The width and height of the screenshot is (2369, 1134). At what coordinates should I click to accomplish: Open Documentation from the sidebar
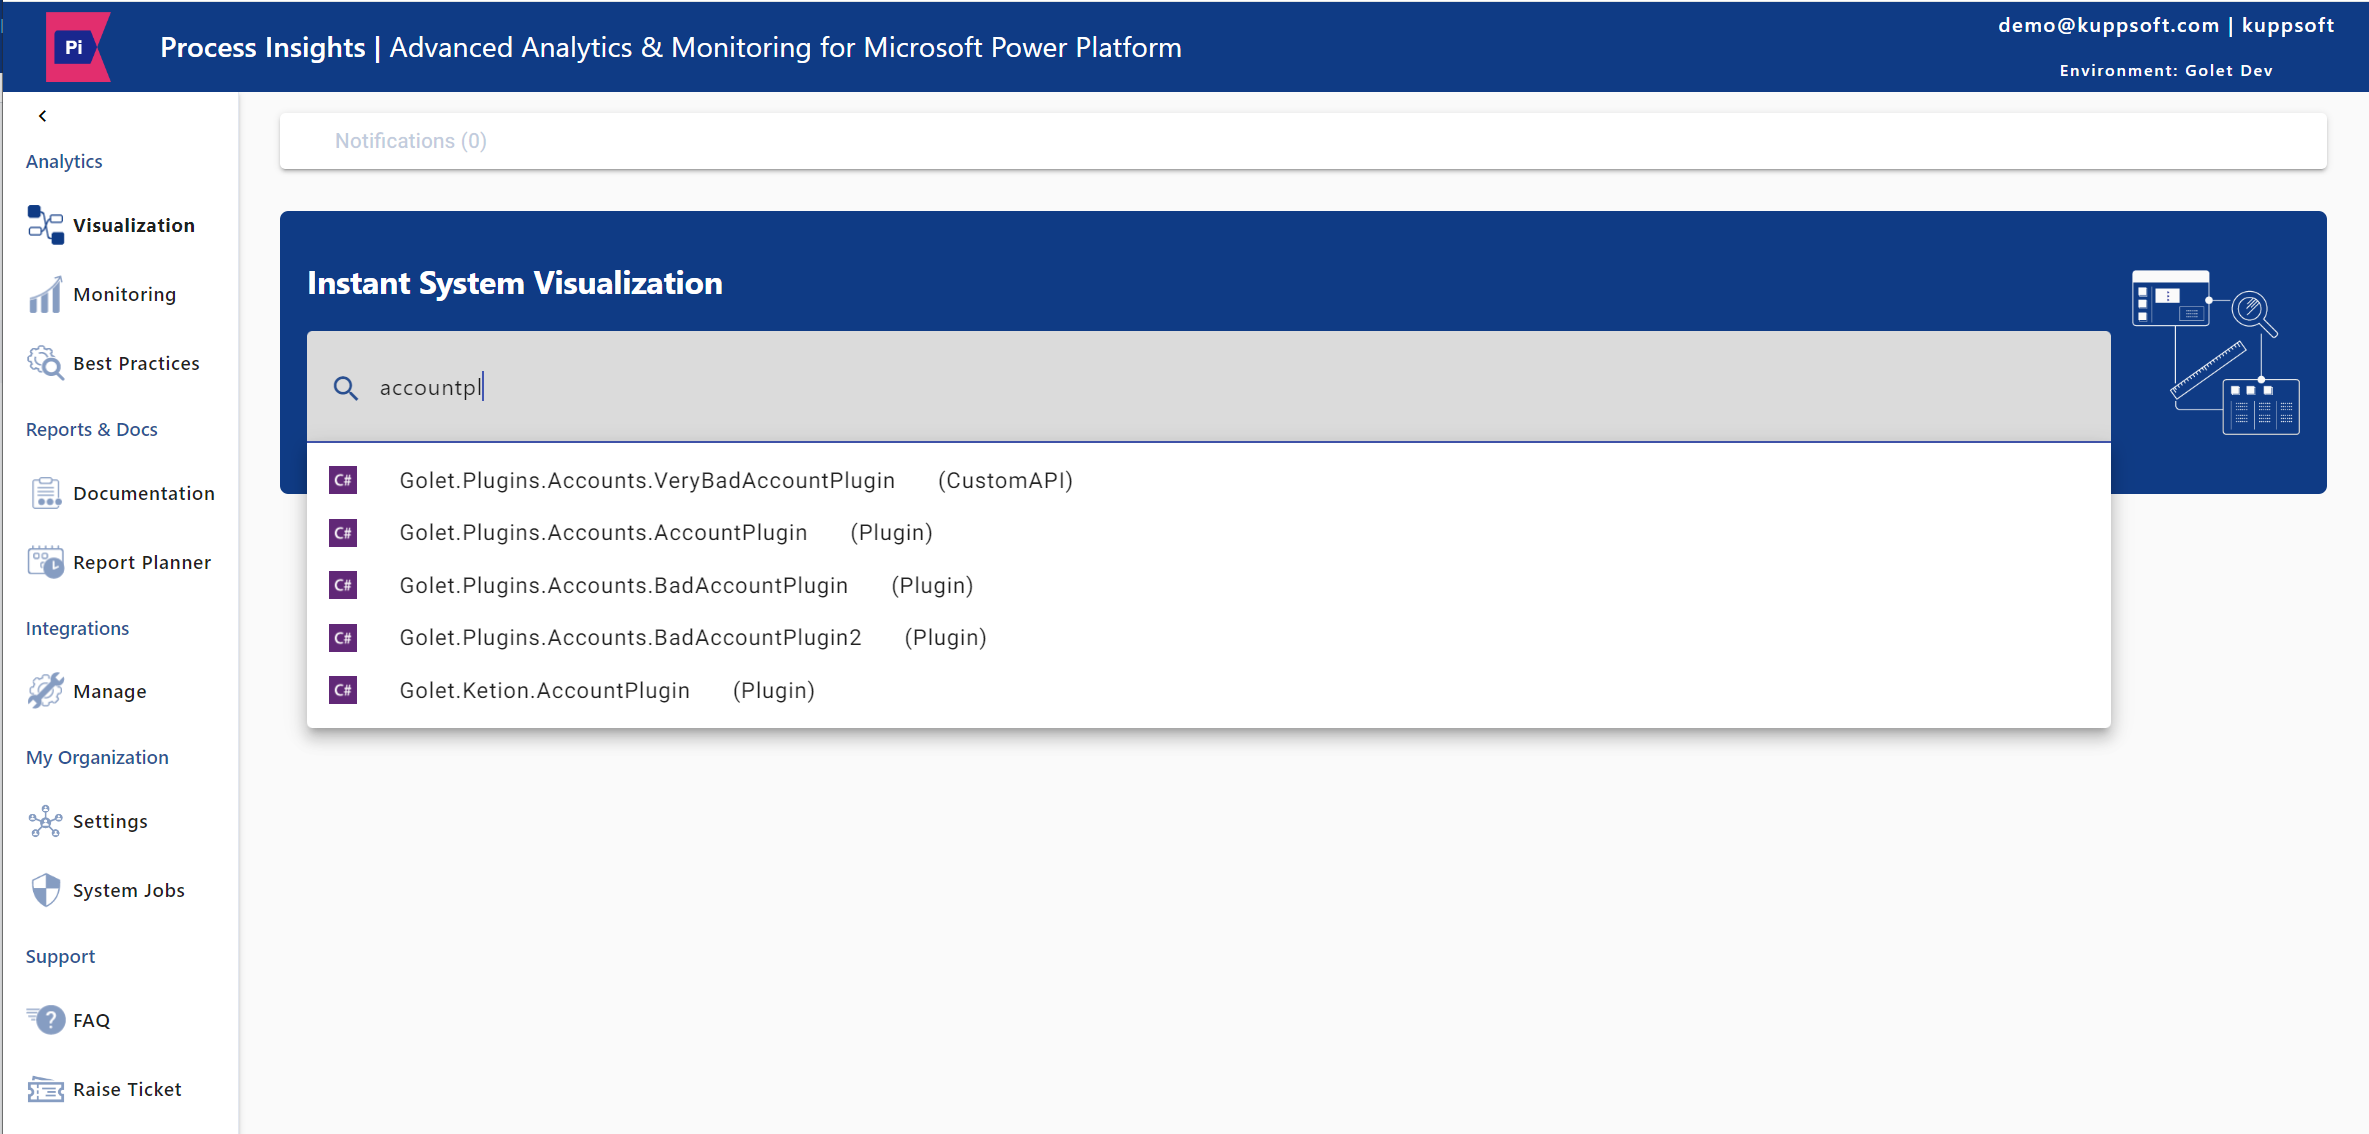pos(144,493)
